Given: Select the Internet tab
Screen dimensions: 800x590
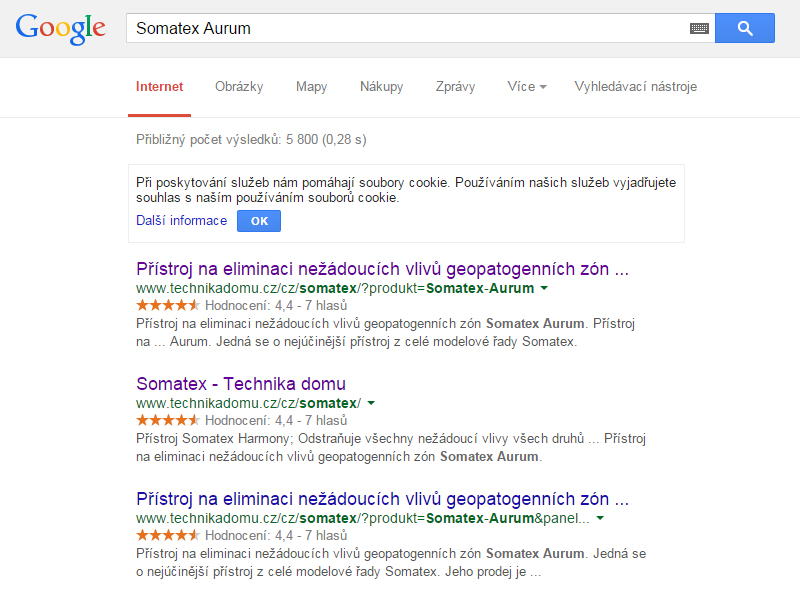Looking at the screenshot, I should click(159, 87).
